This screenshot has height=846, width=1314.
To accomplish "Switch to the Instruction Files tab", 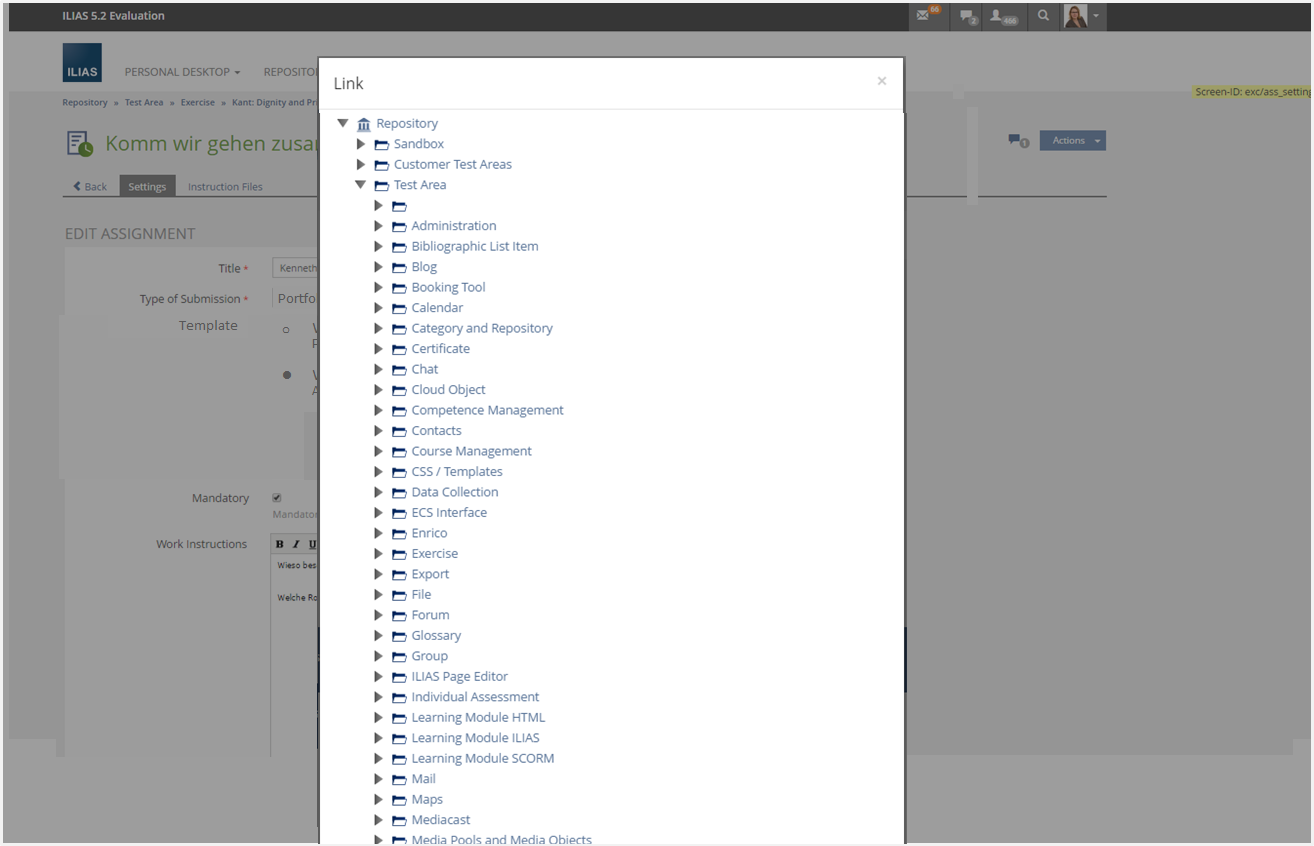I will (x=225, y=187).
